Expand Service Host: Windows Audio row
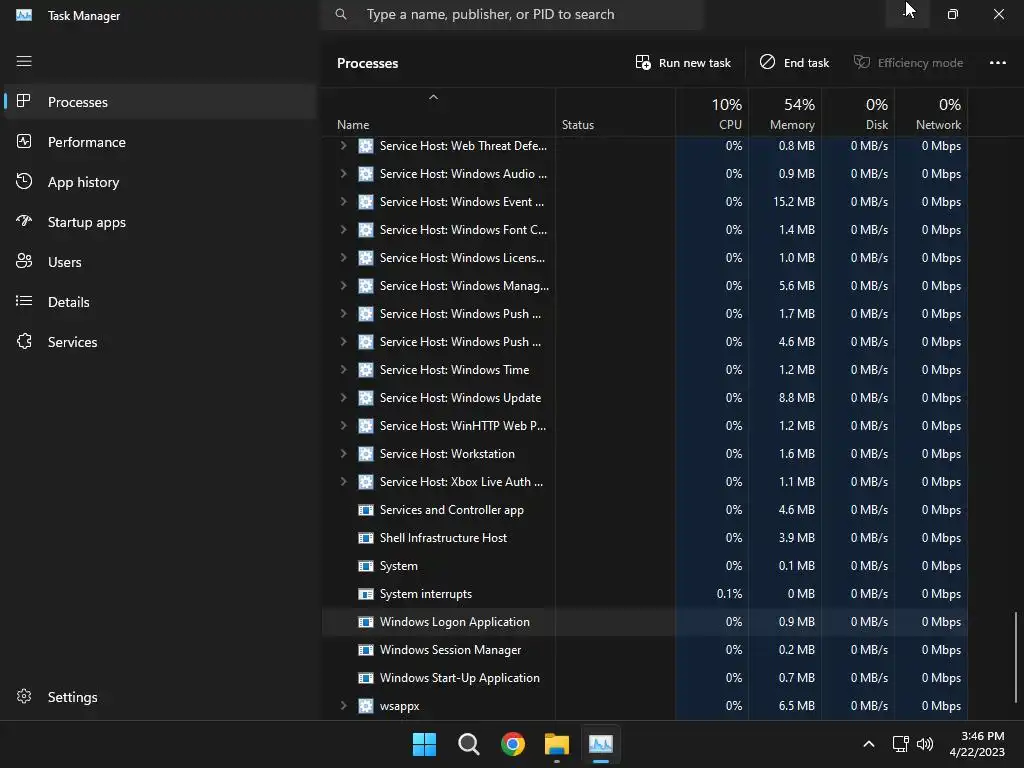 [343, 174]
